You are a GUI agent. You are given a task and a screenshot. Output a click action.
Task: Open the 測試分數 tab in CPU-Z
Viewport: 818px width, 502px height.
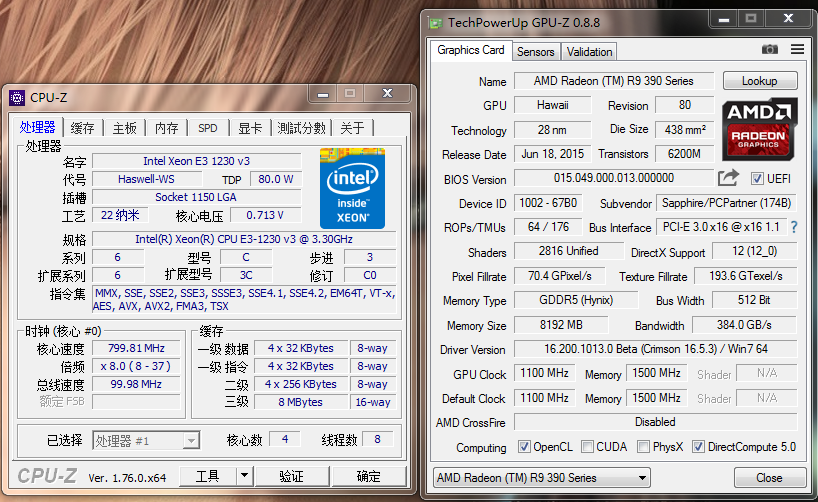pos(302,128)
